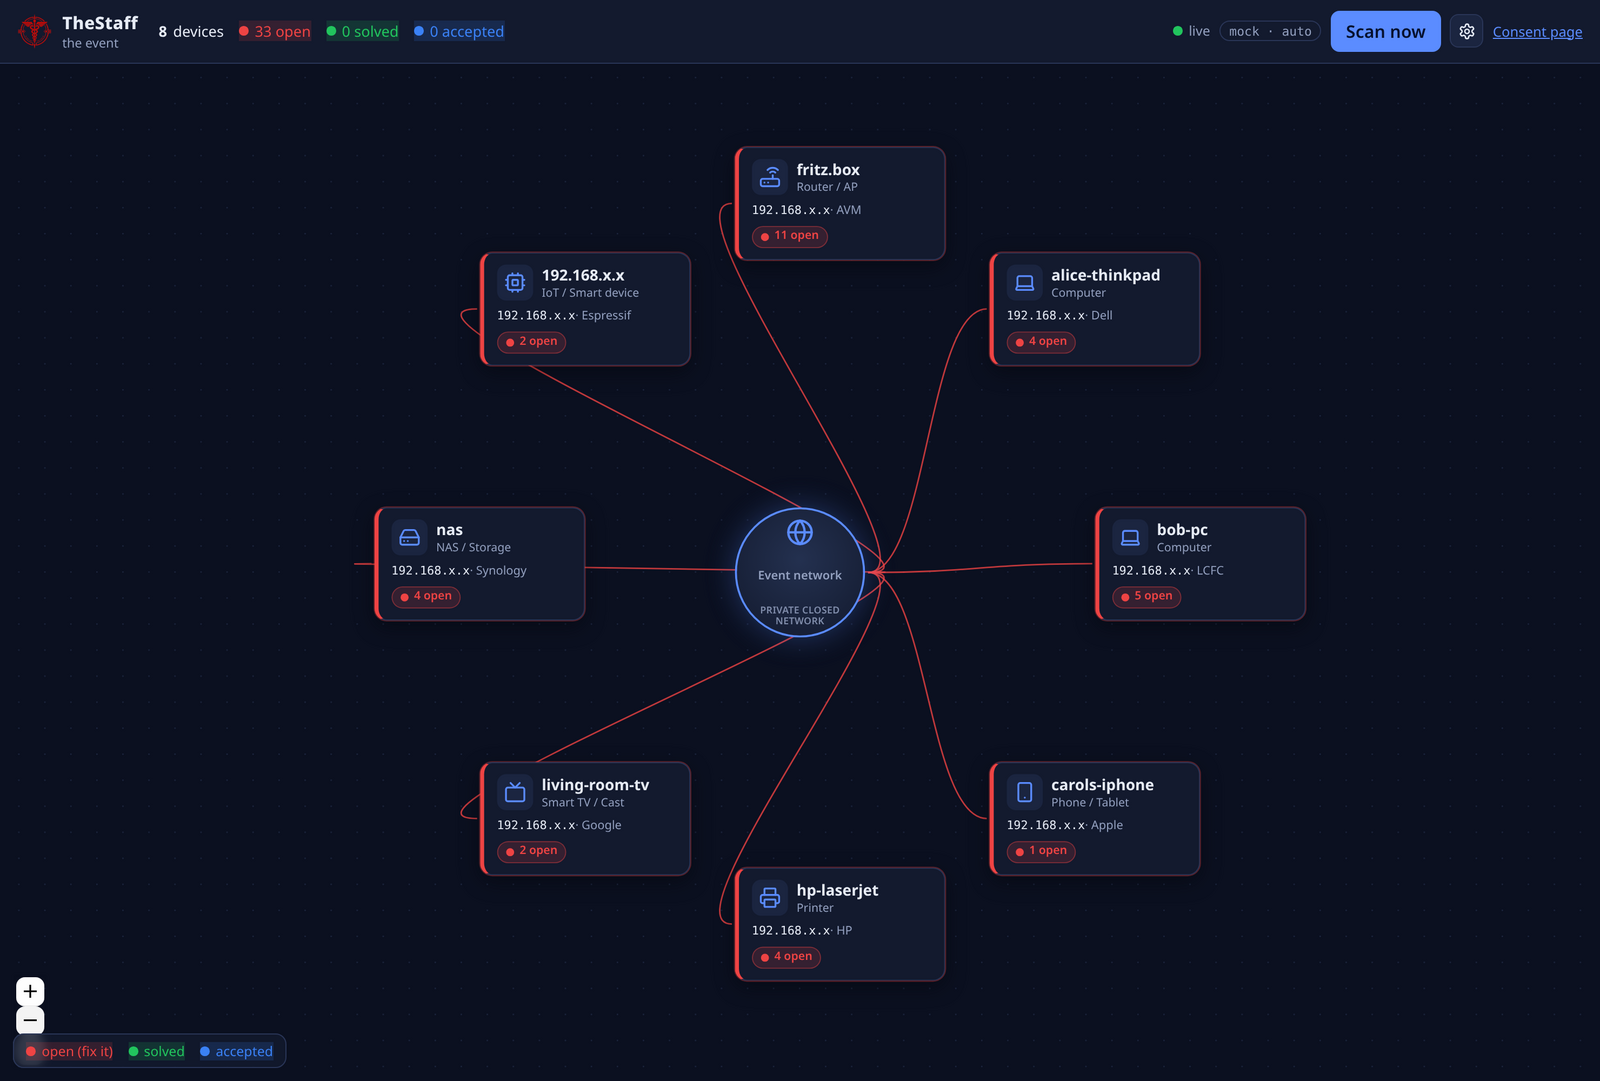
Task: Open the 5 open badge on bob-pc
Action: (x=1147, y=596)
